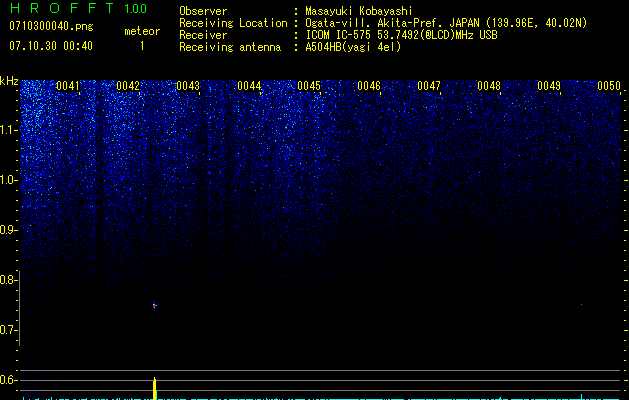The width and height of the screenshot is (629, 400).
Task: Click the ICOM IC-575 53.7492 MHz receiver text
Action: (x=401, y=35)
